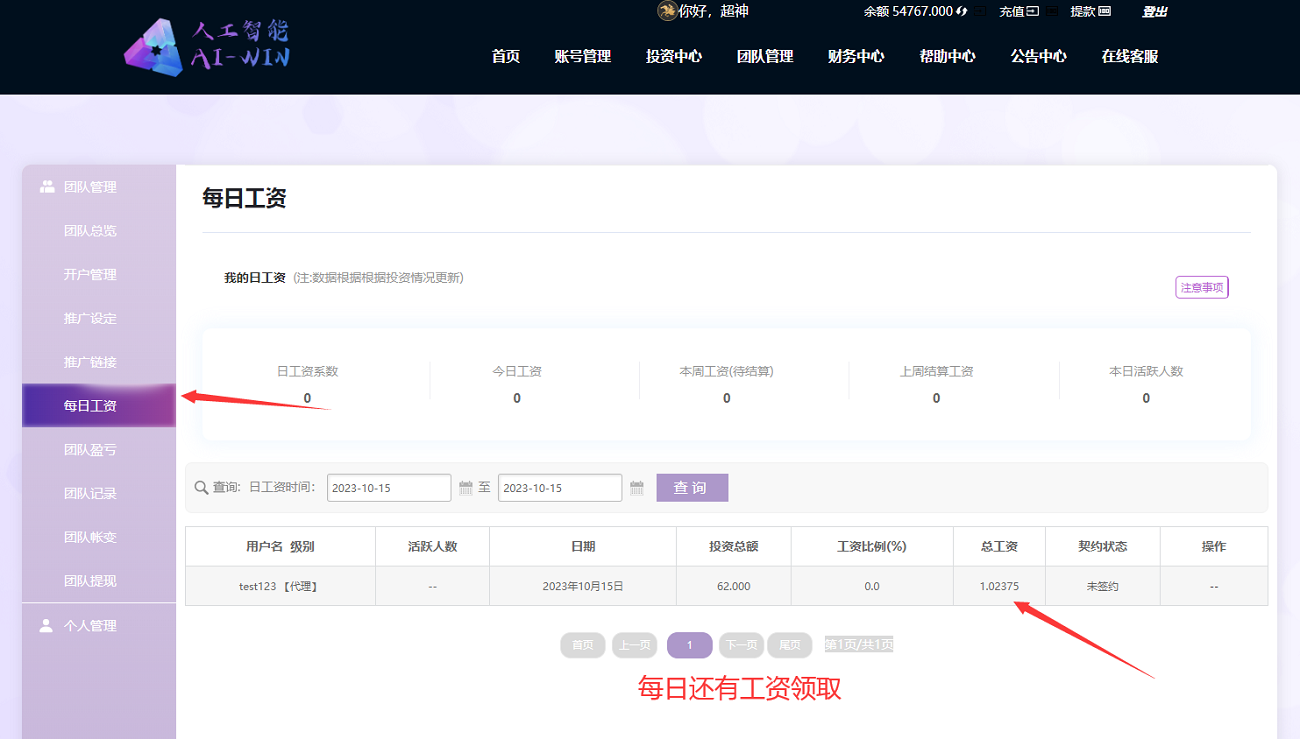Screen dimensions: 1300x739
Task: Click the 充值 recharge icon
Action: (x=1033, y=12)
